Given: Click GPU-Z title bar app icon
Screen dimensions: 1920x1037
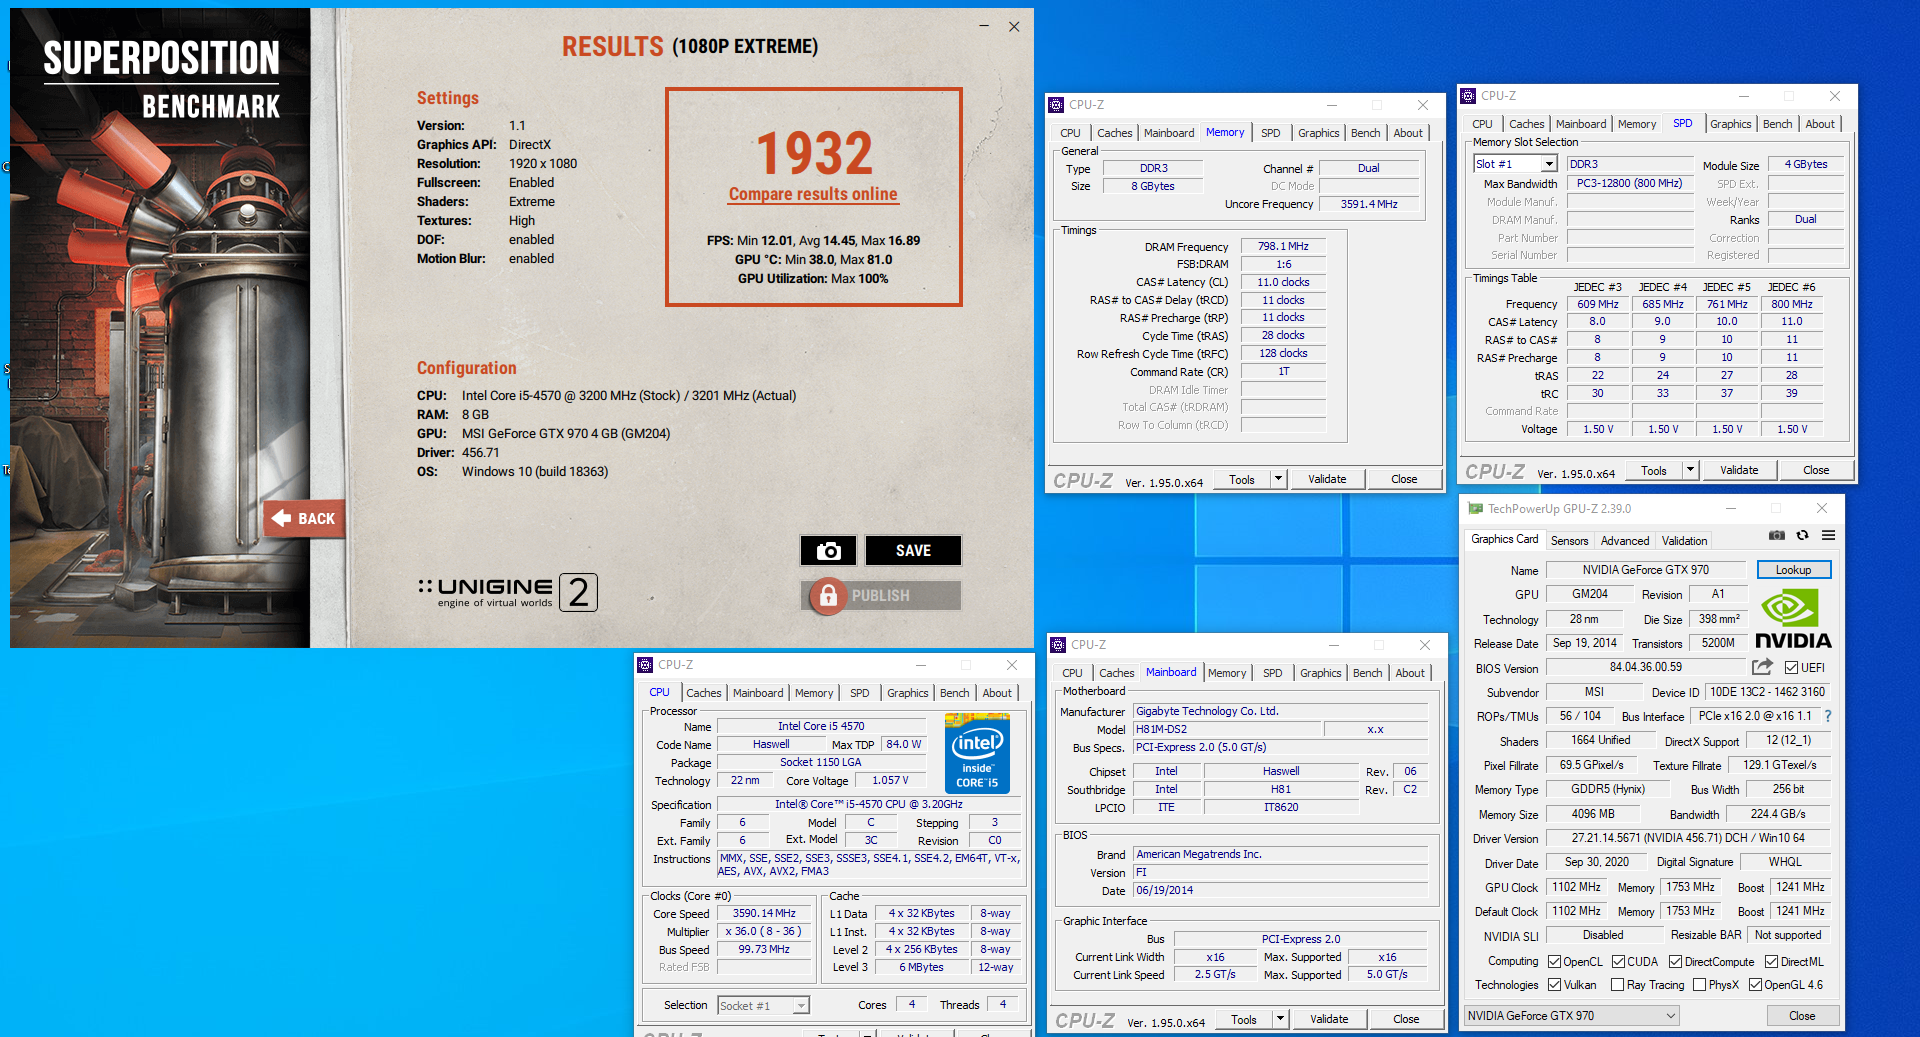Looking at the screenshot, I should tap(1475, 509).
